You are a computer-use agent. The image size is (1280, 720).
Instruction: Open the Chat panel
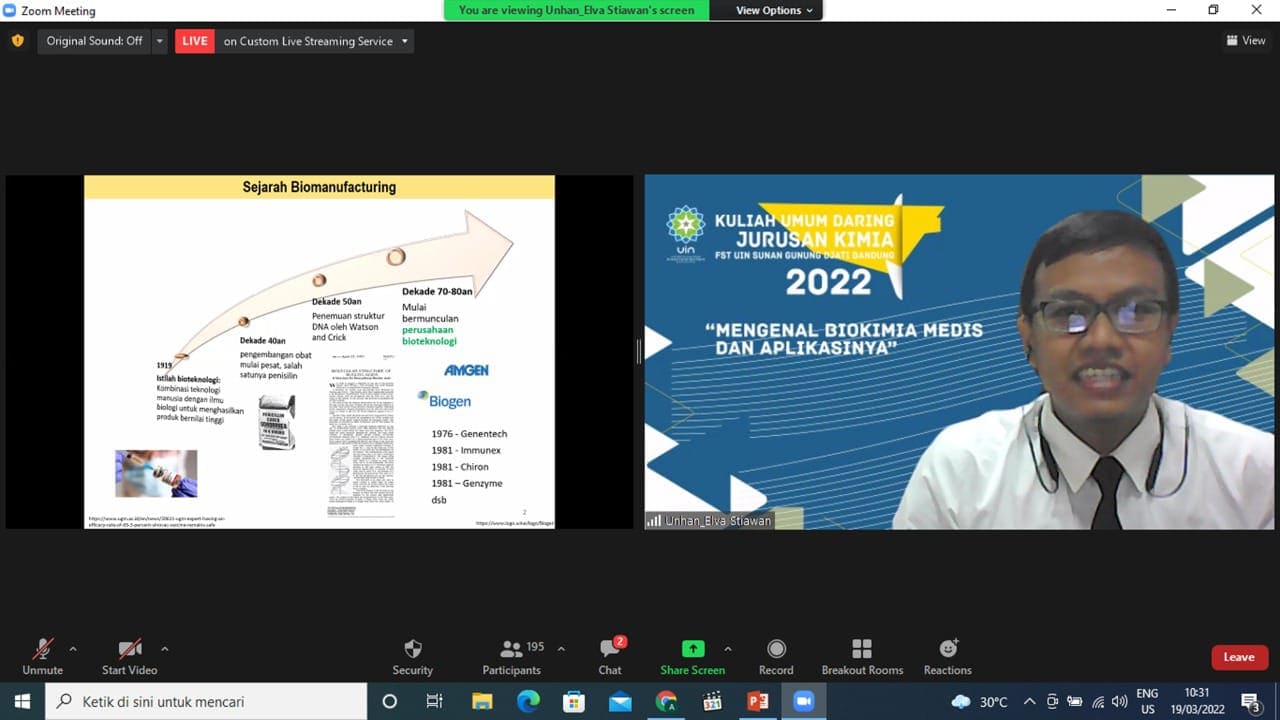[x=610, y=649]
